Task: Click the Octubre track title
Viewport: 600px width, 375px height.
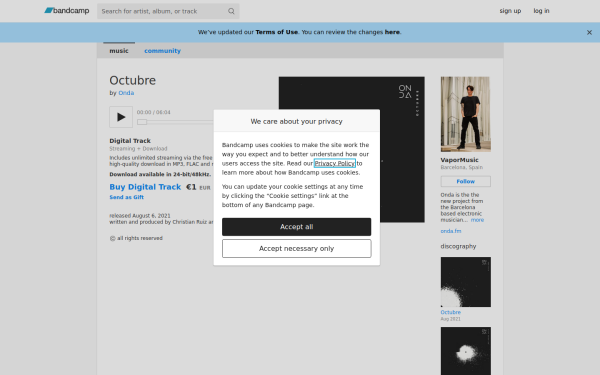Action: point(133,80)
